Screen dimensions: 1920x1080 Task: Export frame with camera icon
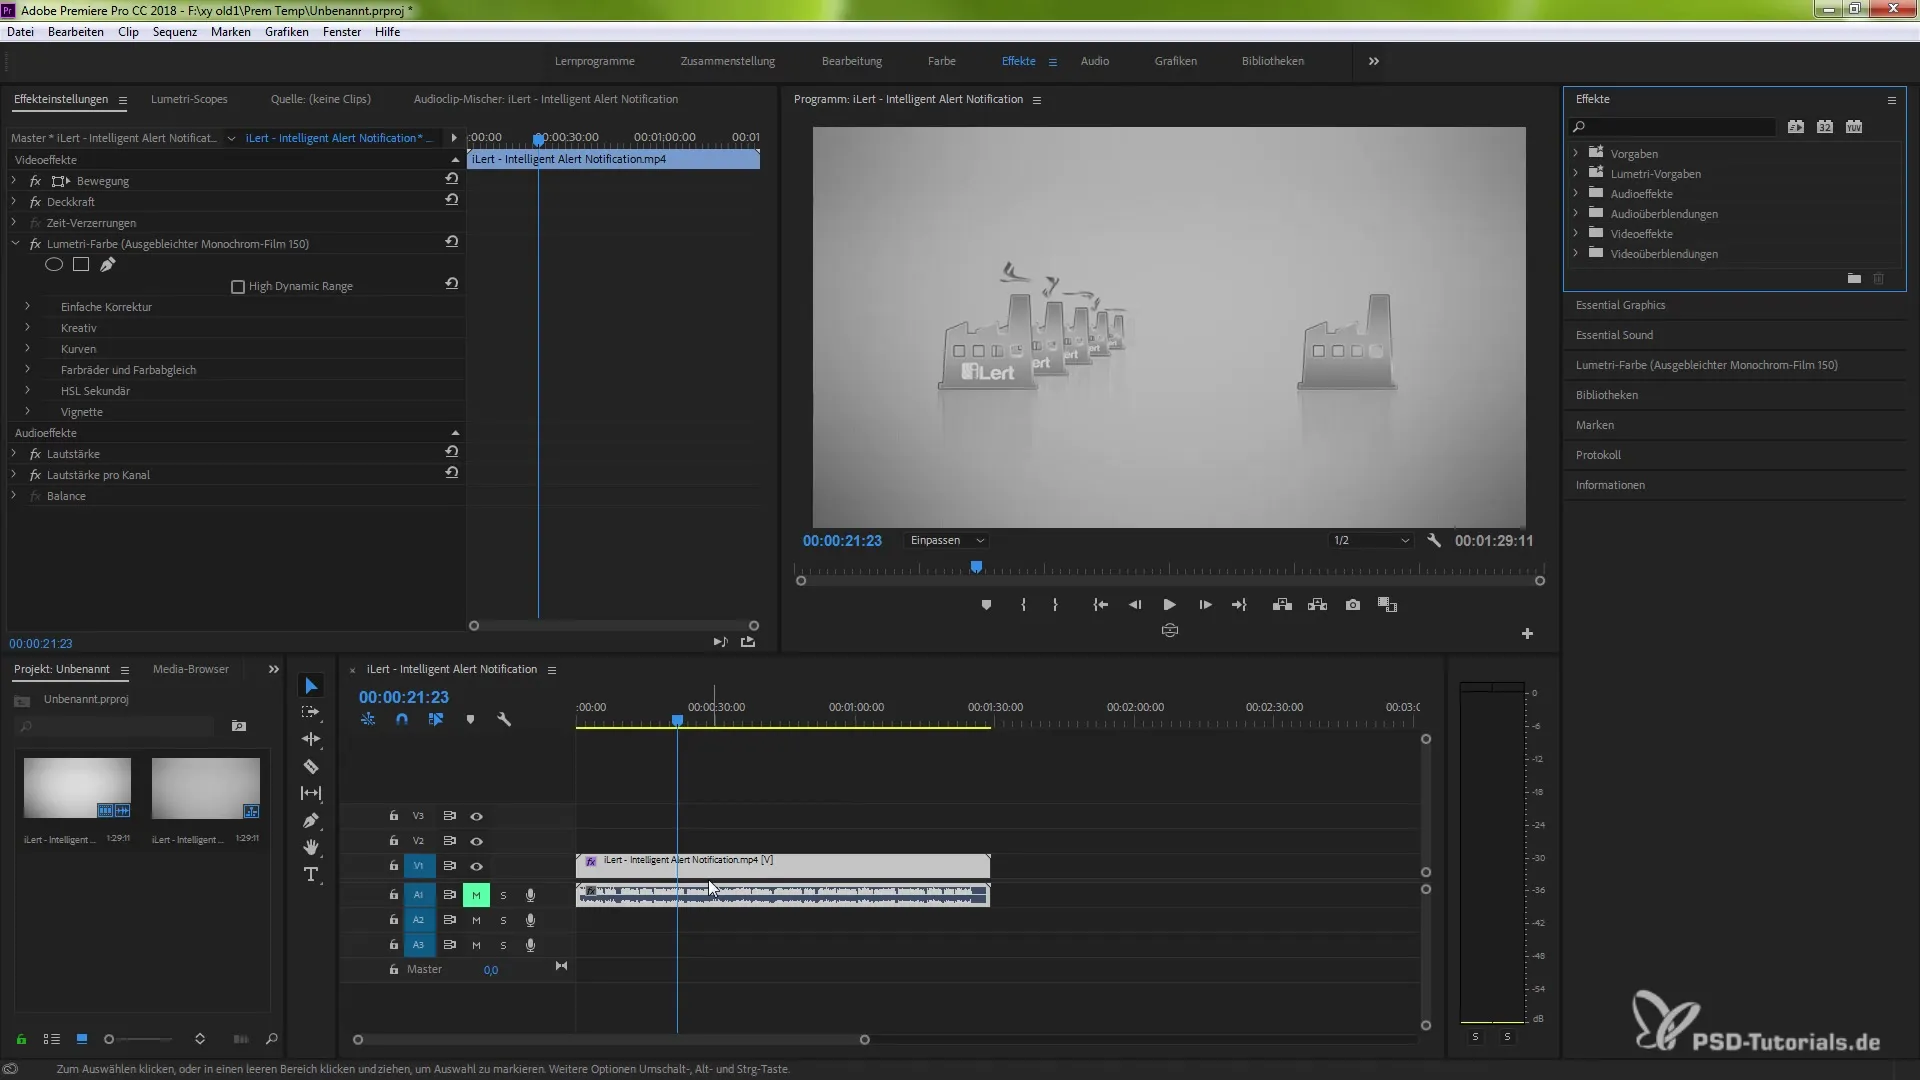(1353, 605)
